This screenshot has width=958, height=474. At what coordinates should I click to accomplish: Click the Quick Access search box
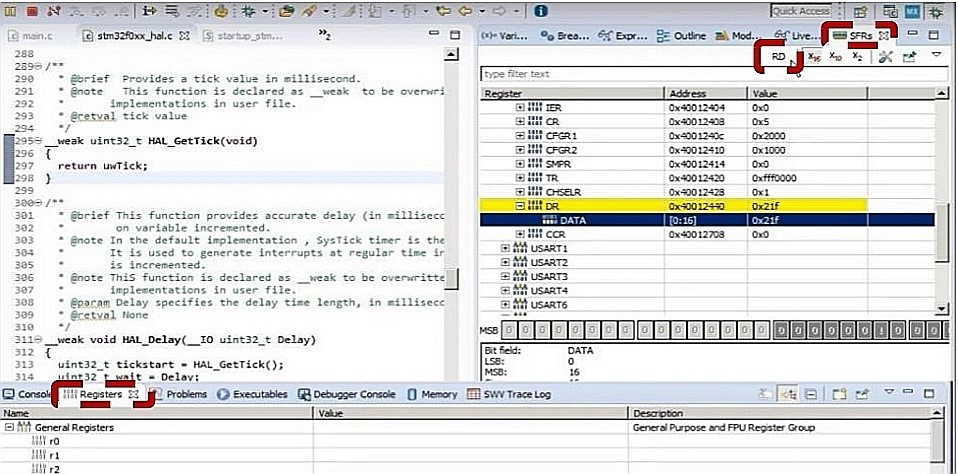point(801,11)
